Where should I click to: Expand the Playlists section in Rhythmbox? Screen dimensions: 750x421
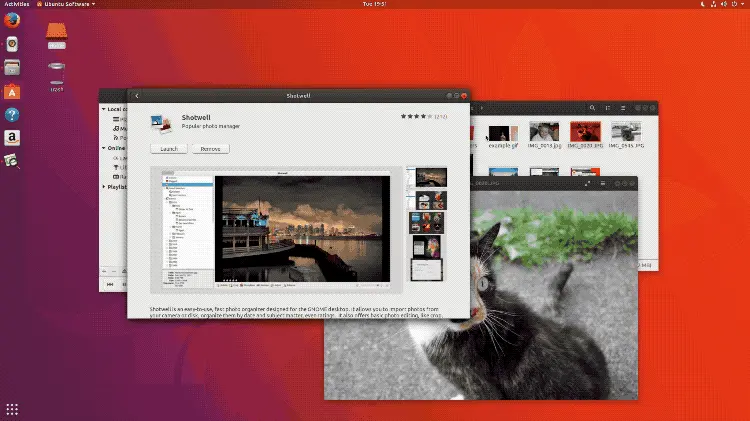click(104, 187)
